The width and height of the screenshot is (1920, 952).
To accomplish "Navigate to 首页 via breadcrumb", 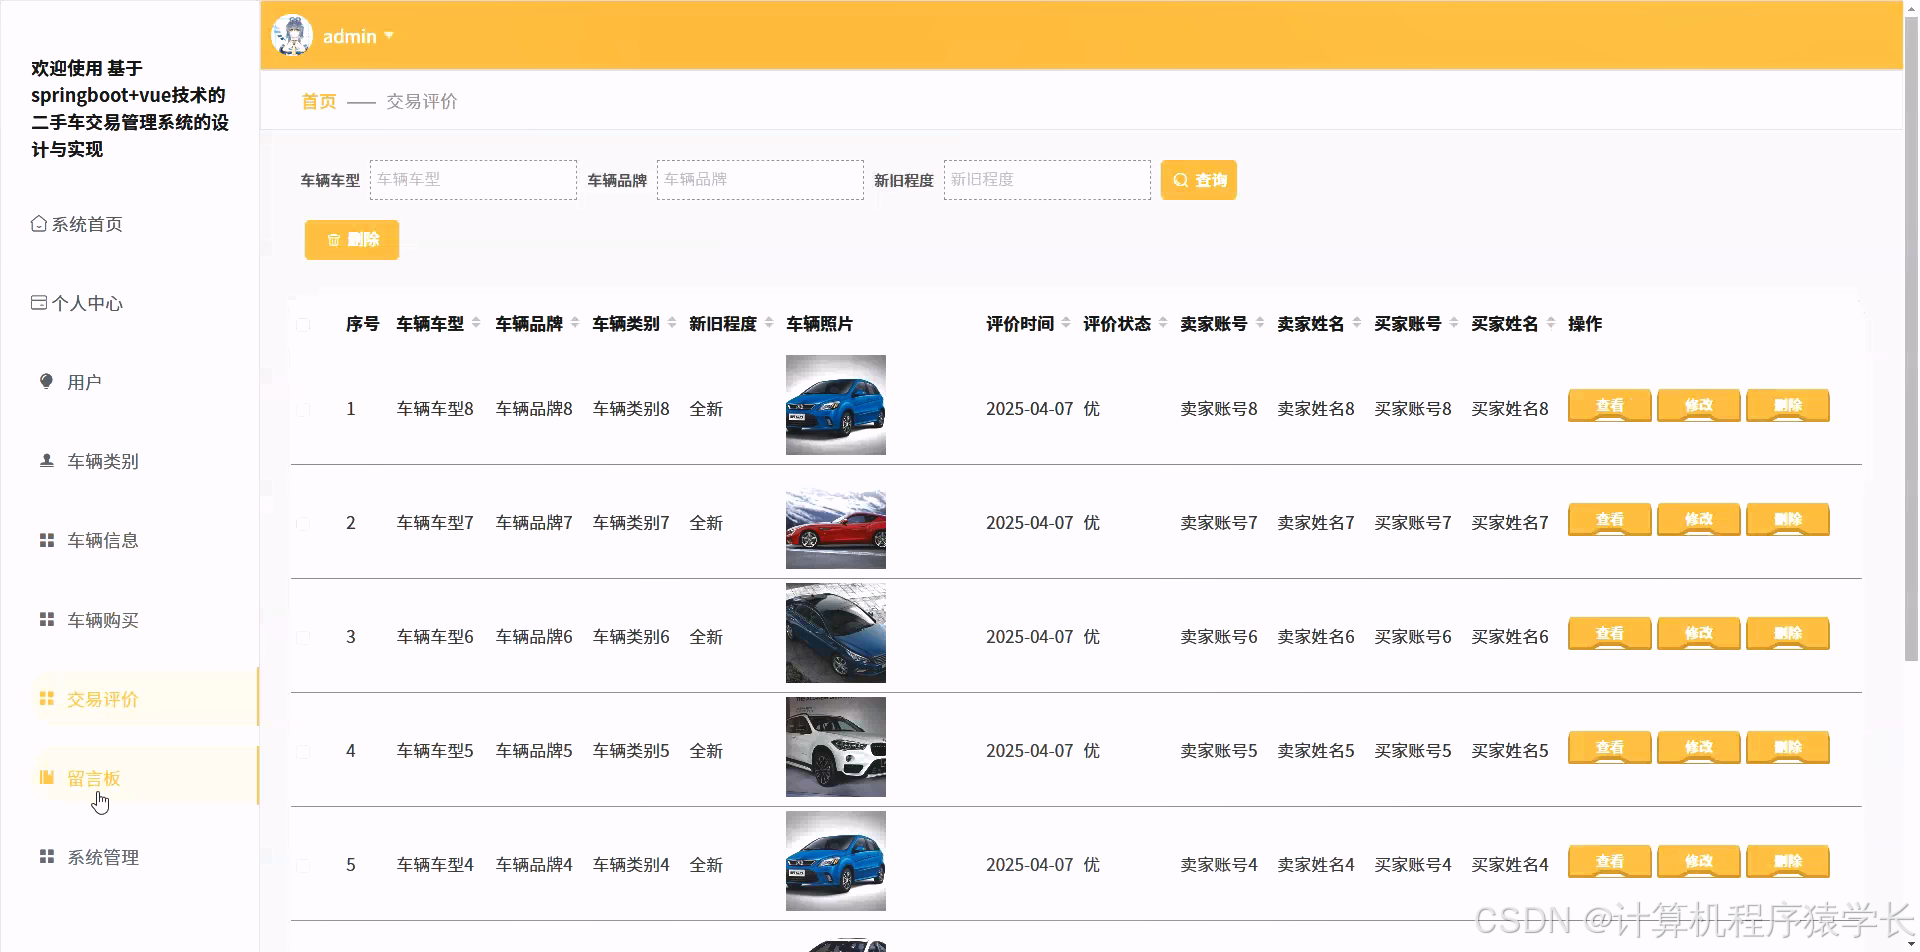I will point(317,101).
